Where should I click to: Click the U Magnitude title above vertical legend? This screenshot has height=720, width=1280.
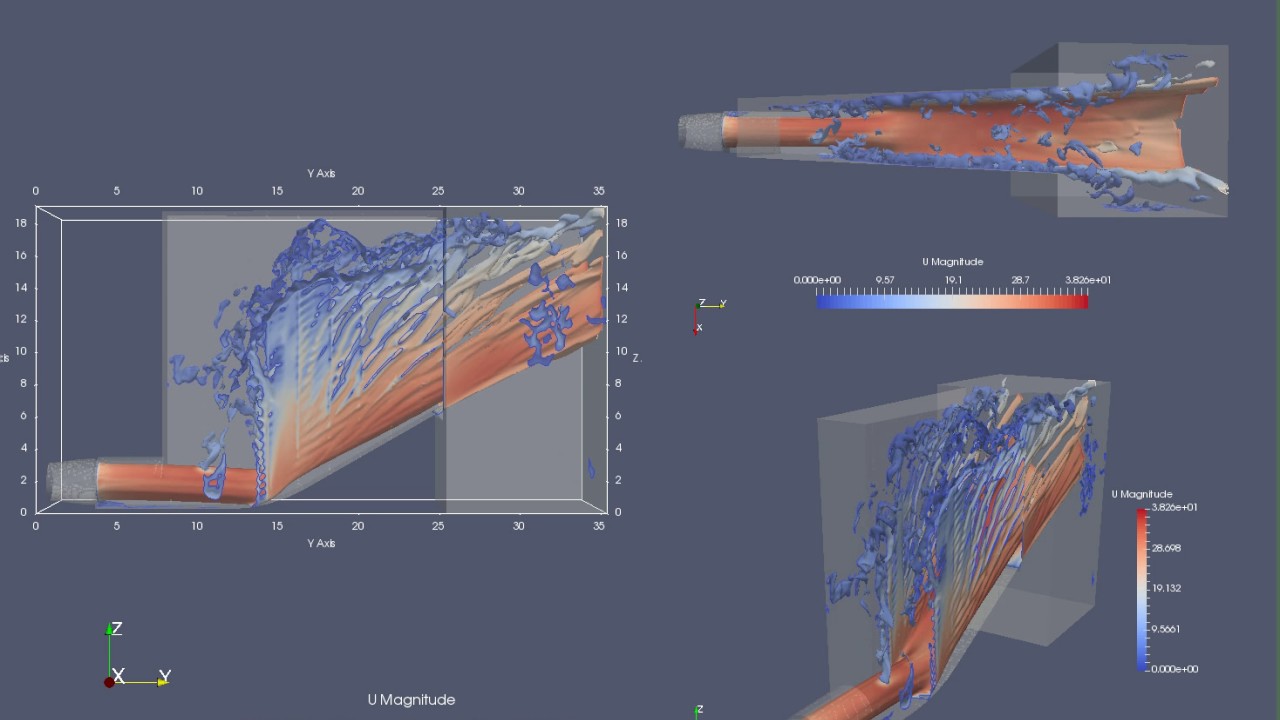[x=1142, y=494]
